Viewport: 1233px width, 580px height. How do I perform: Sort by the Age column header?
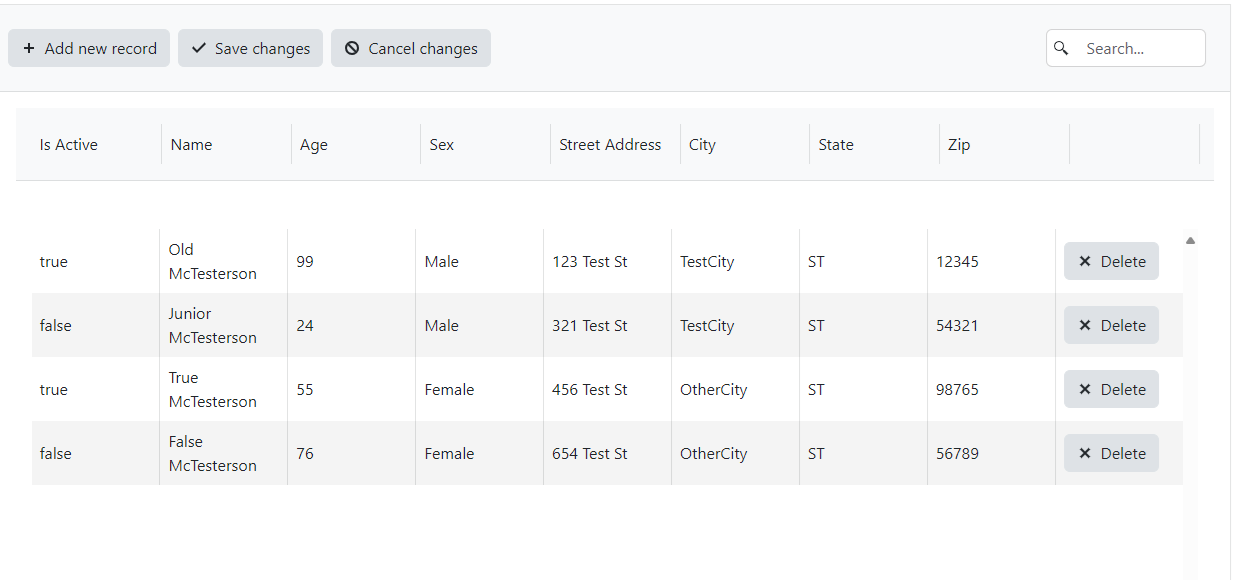point(314,144)
